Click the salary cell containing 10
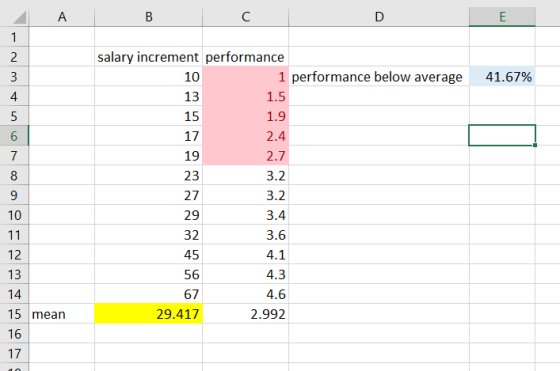The image size is (560, 371). tap(149, 77)
